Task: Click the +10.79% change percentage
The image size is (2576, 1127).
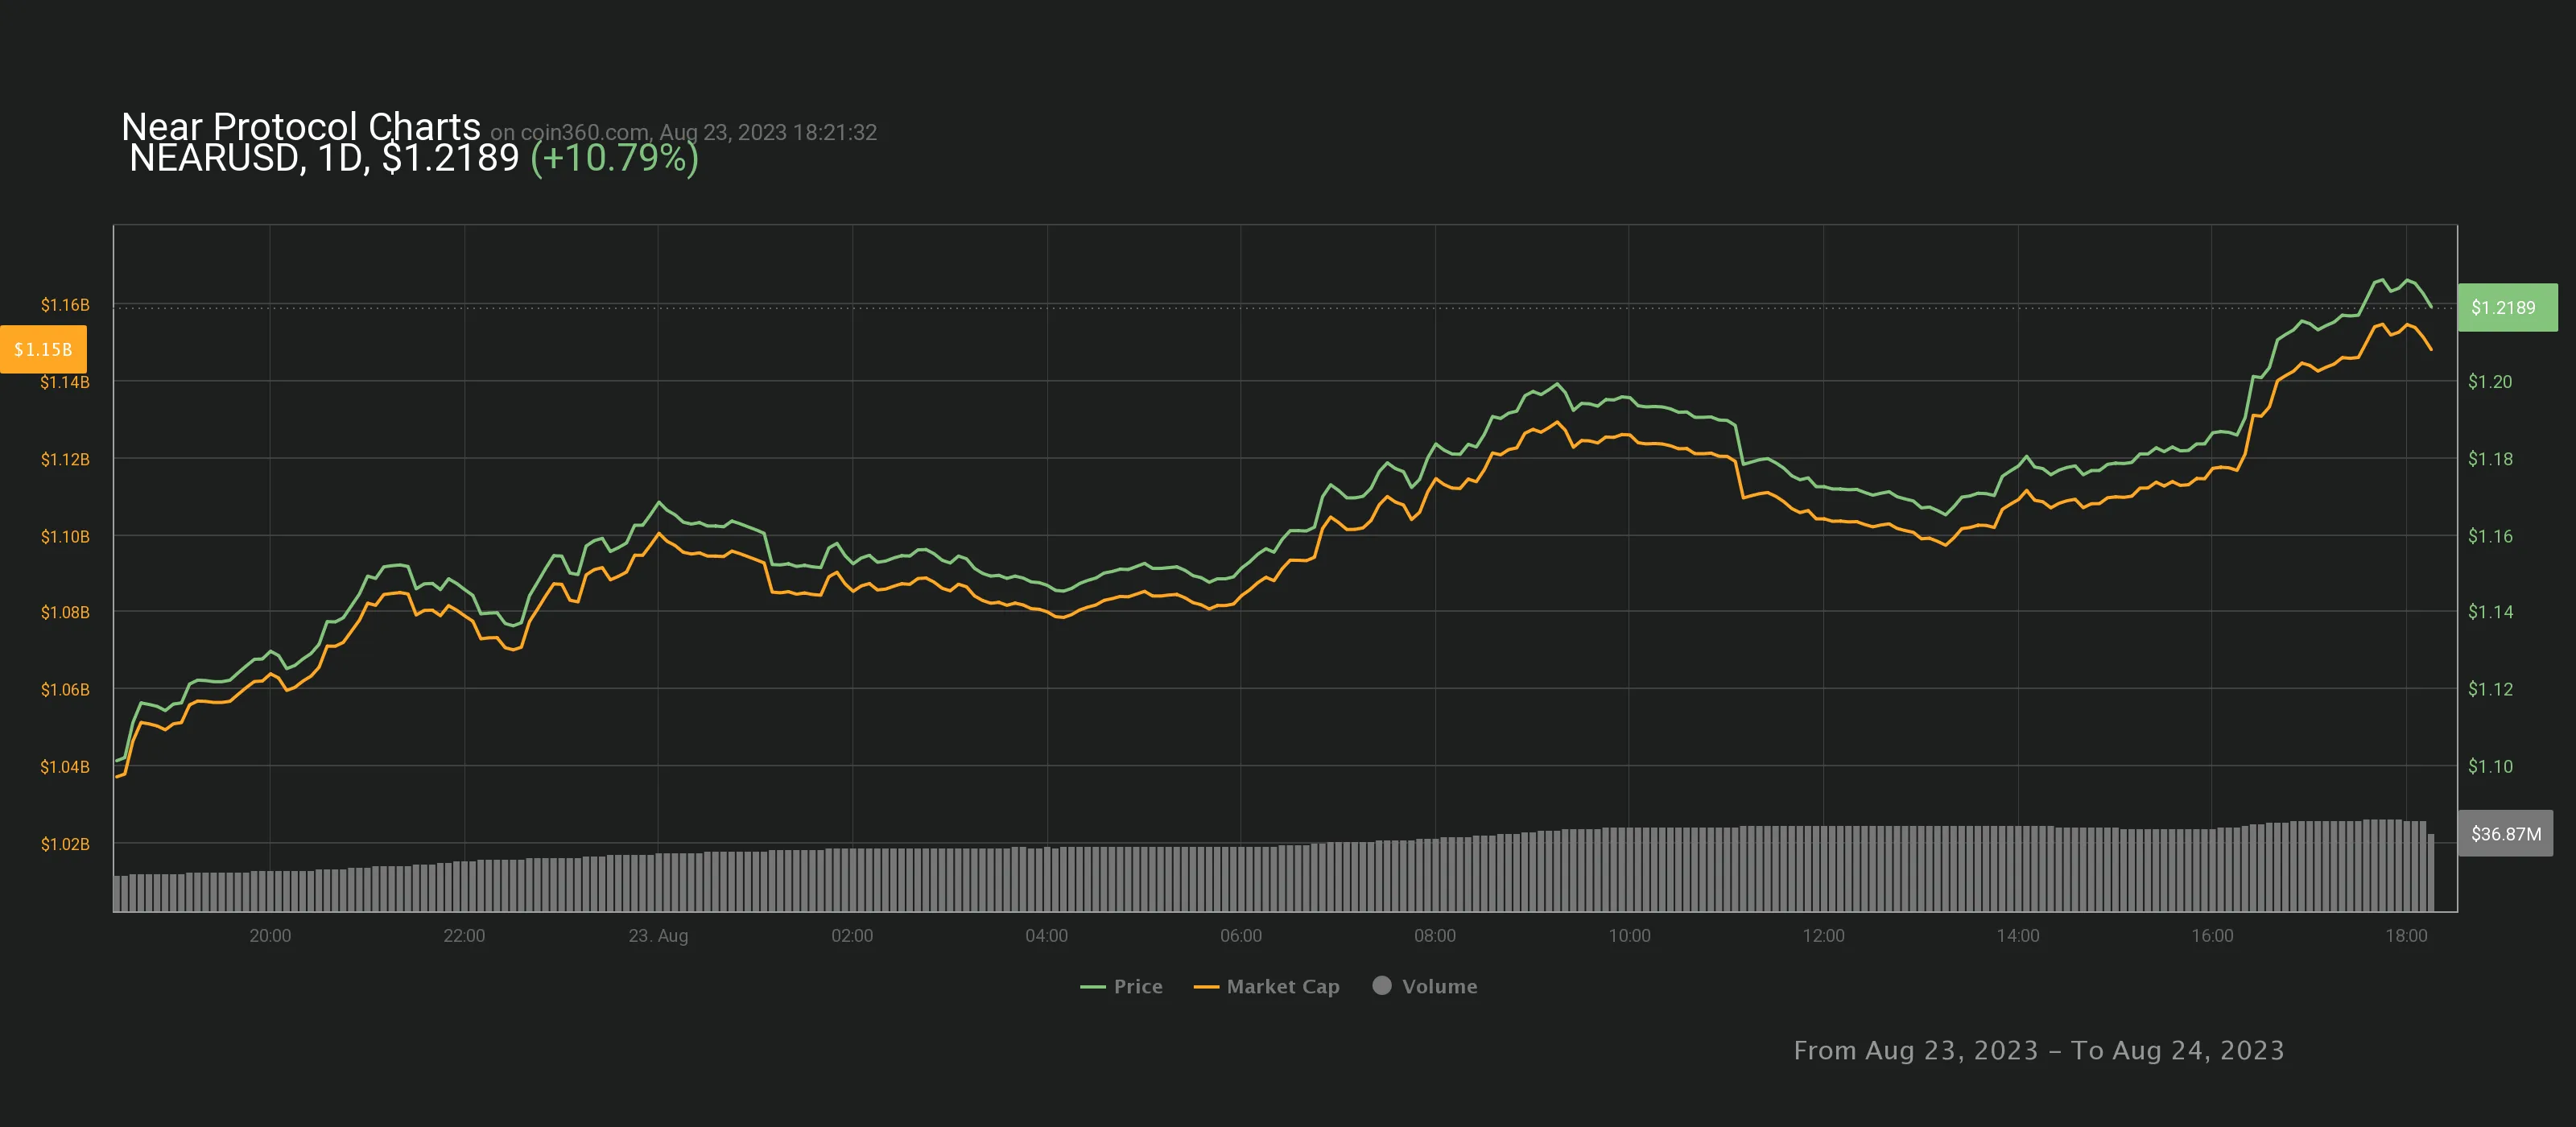Action: [614, 158]
